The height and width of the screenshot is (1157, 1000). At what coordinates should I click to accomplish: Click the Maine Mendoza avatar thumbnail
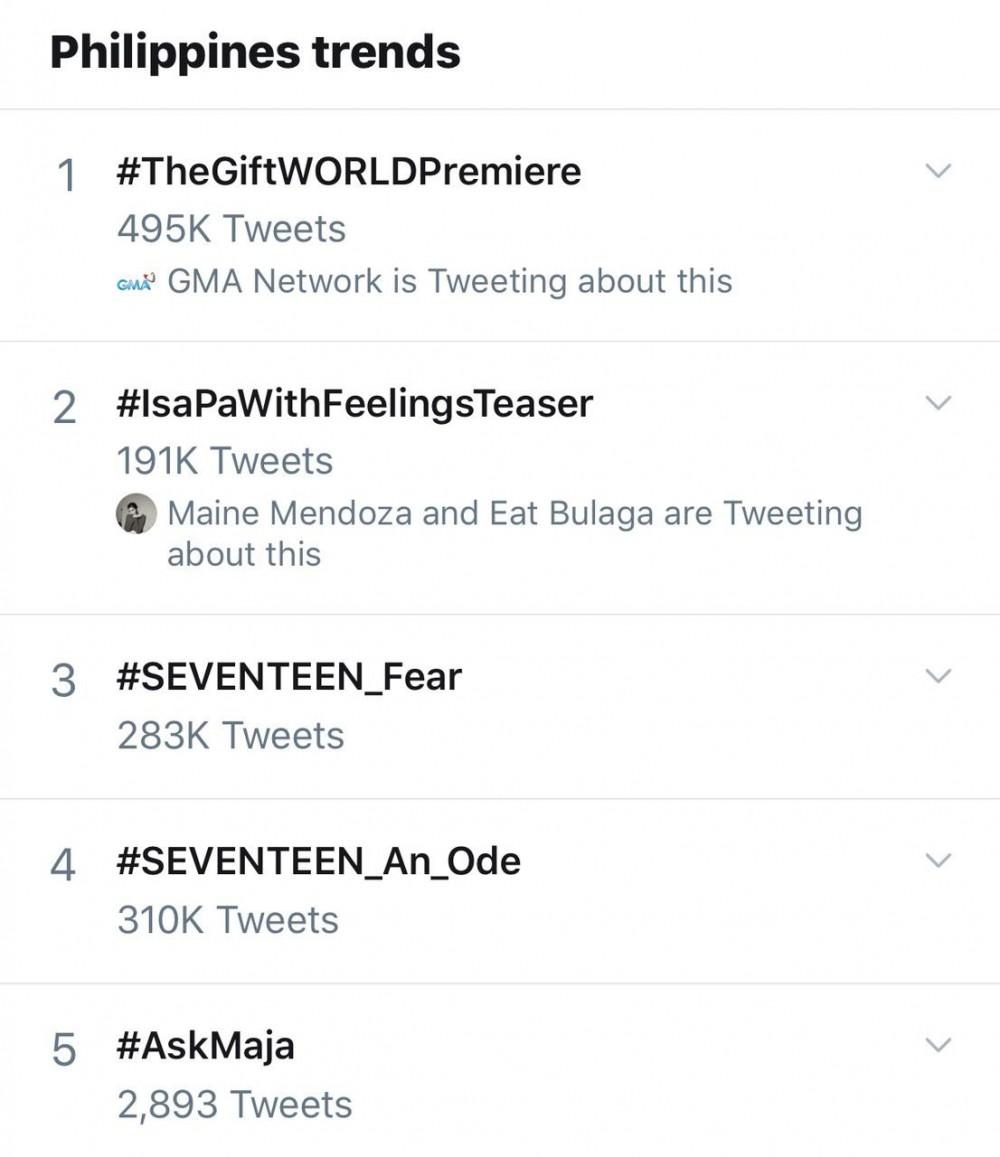137,514
